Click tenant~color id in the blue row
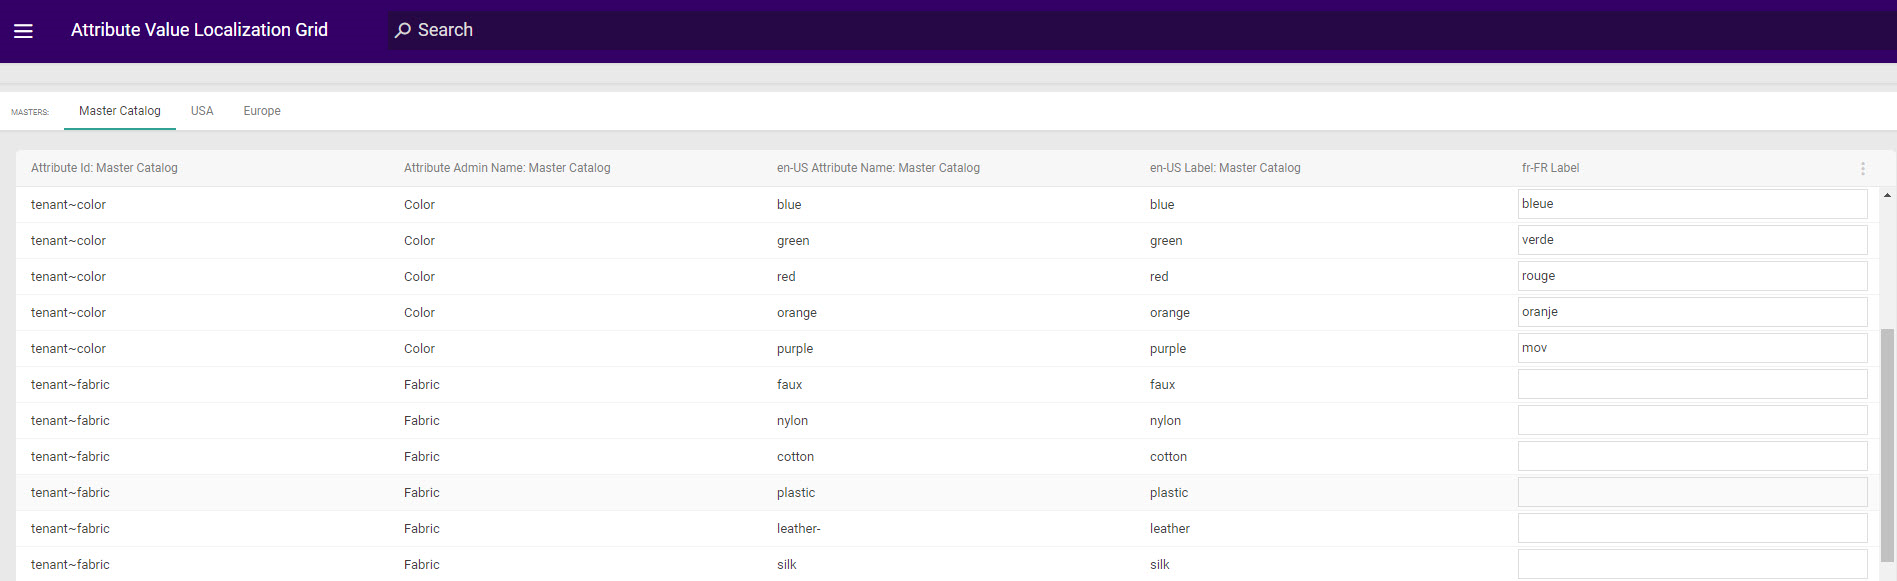The image size is (1897, 581). 68,204
